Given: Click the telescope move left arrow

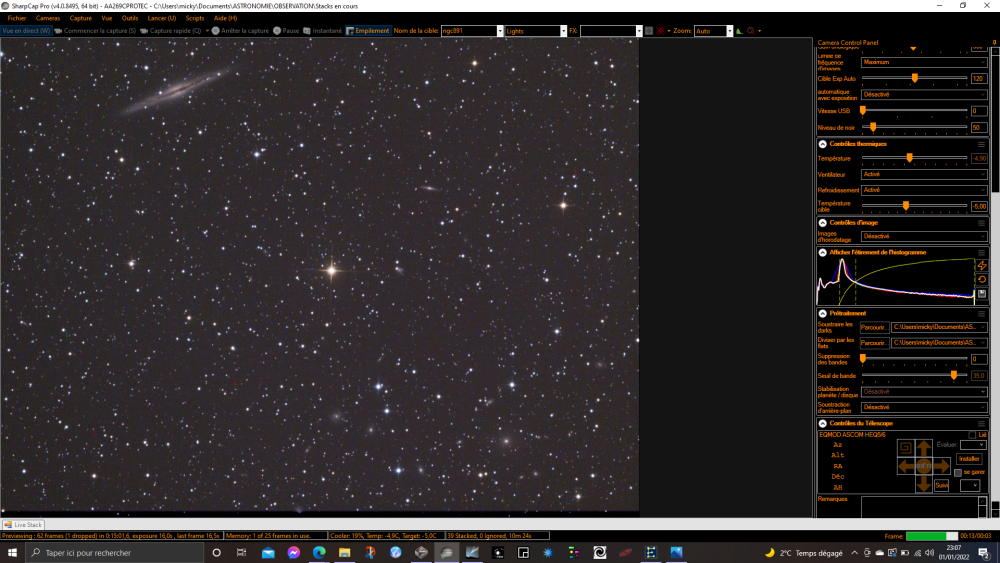Looking at the screenshot, I should pyautogui.click(x=906, y=466).
